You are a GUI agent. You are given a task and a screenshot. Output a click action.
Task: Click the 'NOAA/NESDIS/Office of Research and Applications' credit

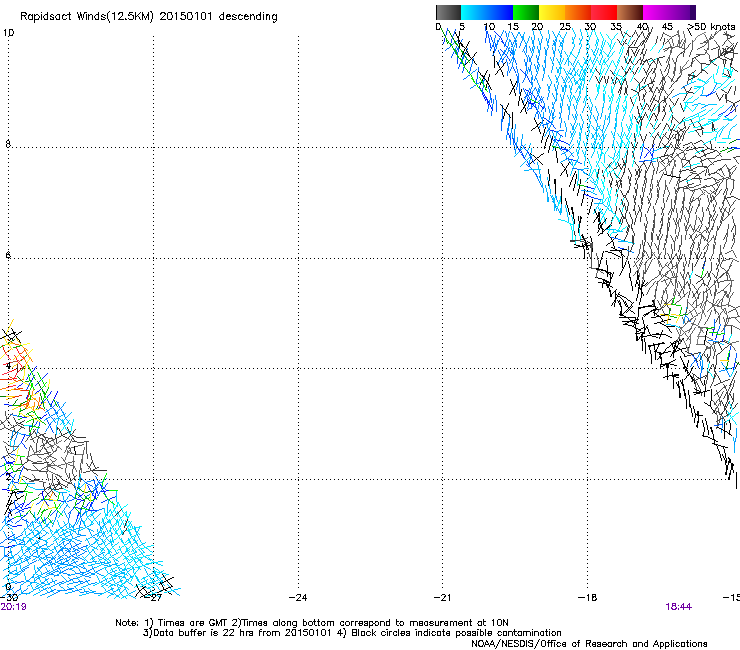pyautogui.click(x=589, y=643)
